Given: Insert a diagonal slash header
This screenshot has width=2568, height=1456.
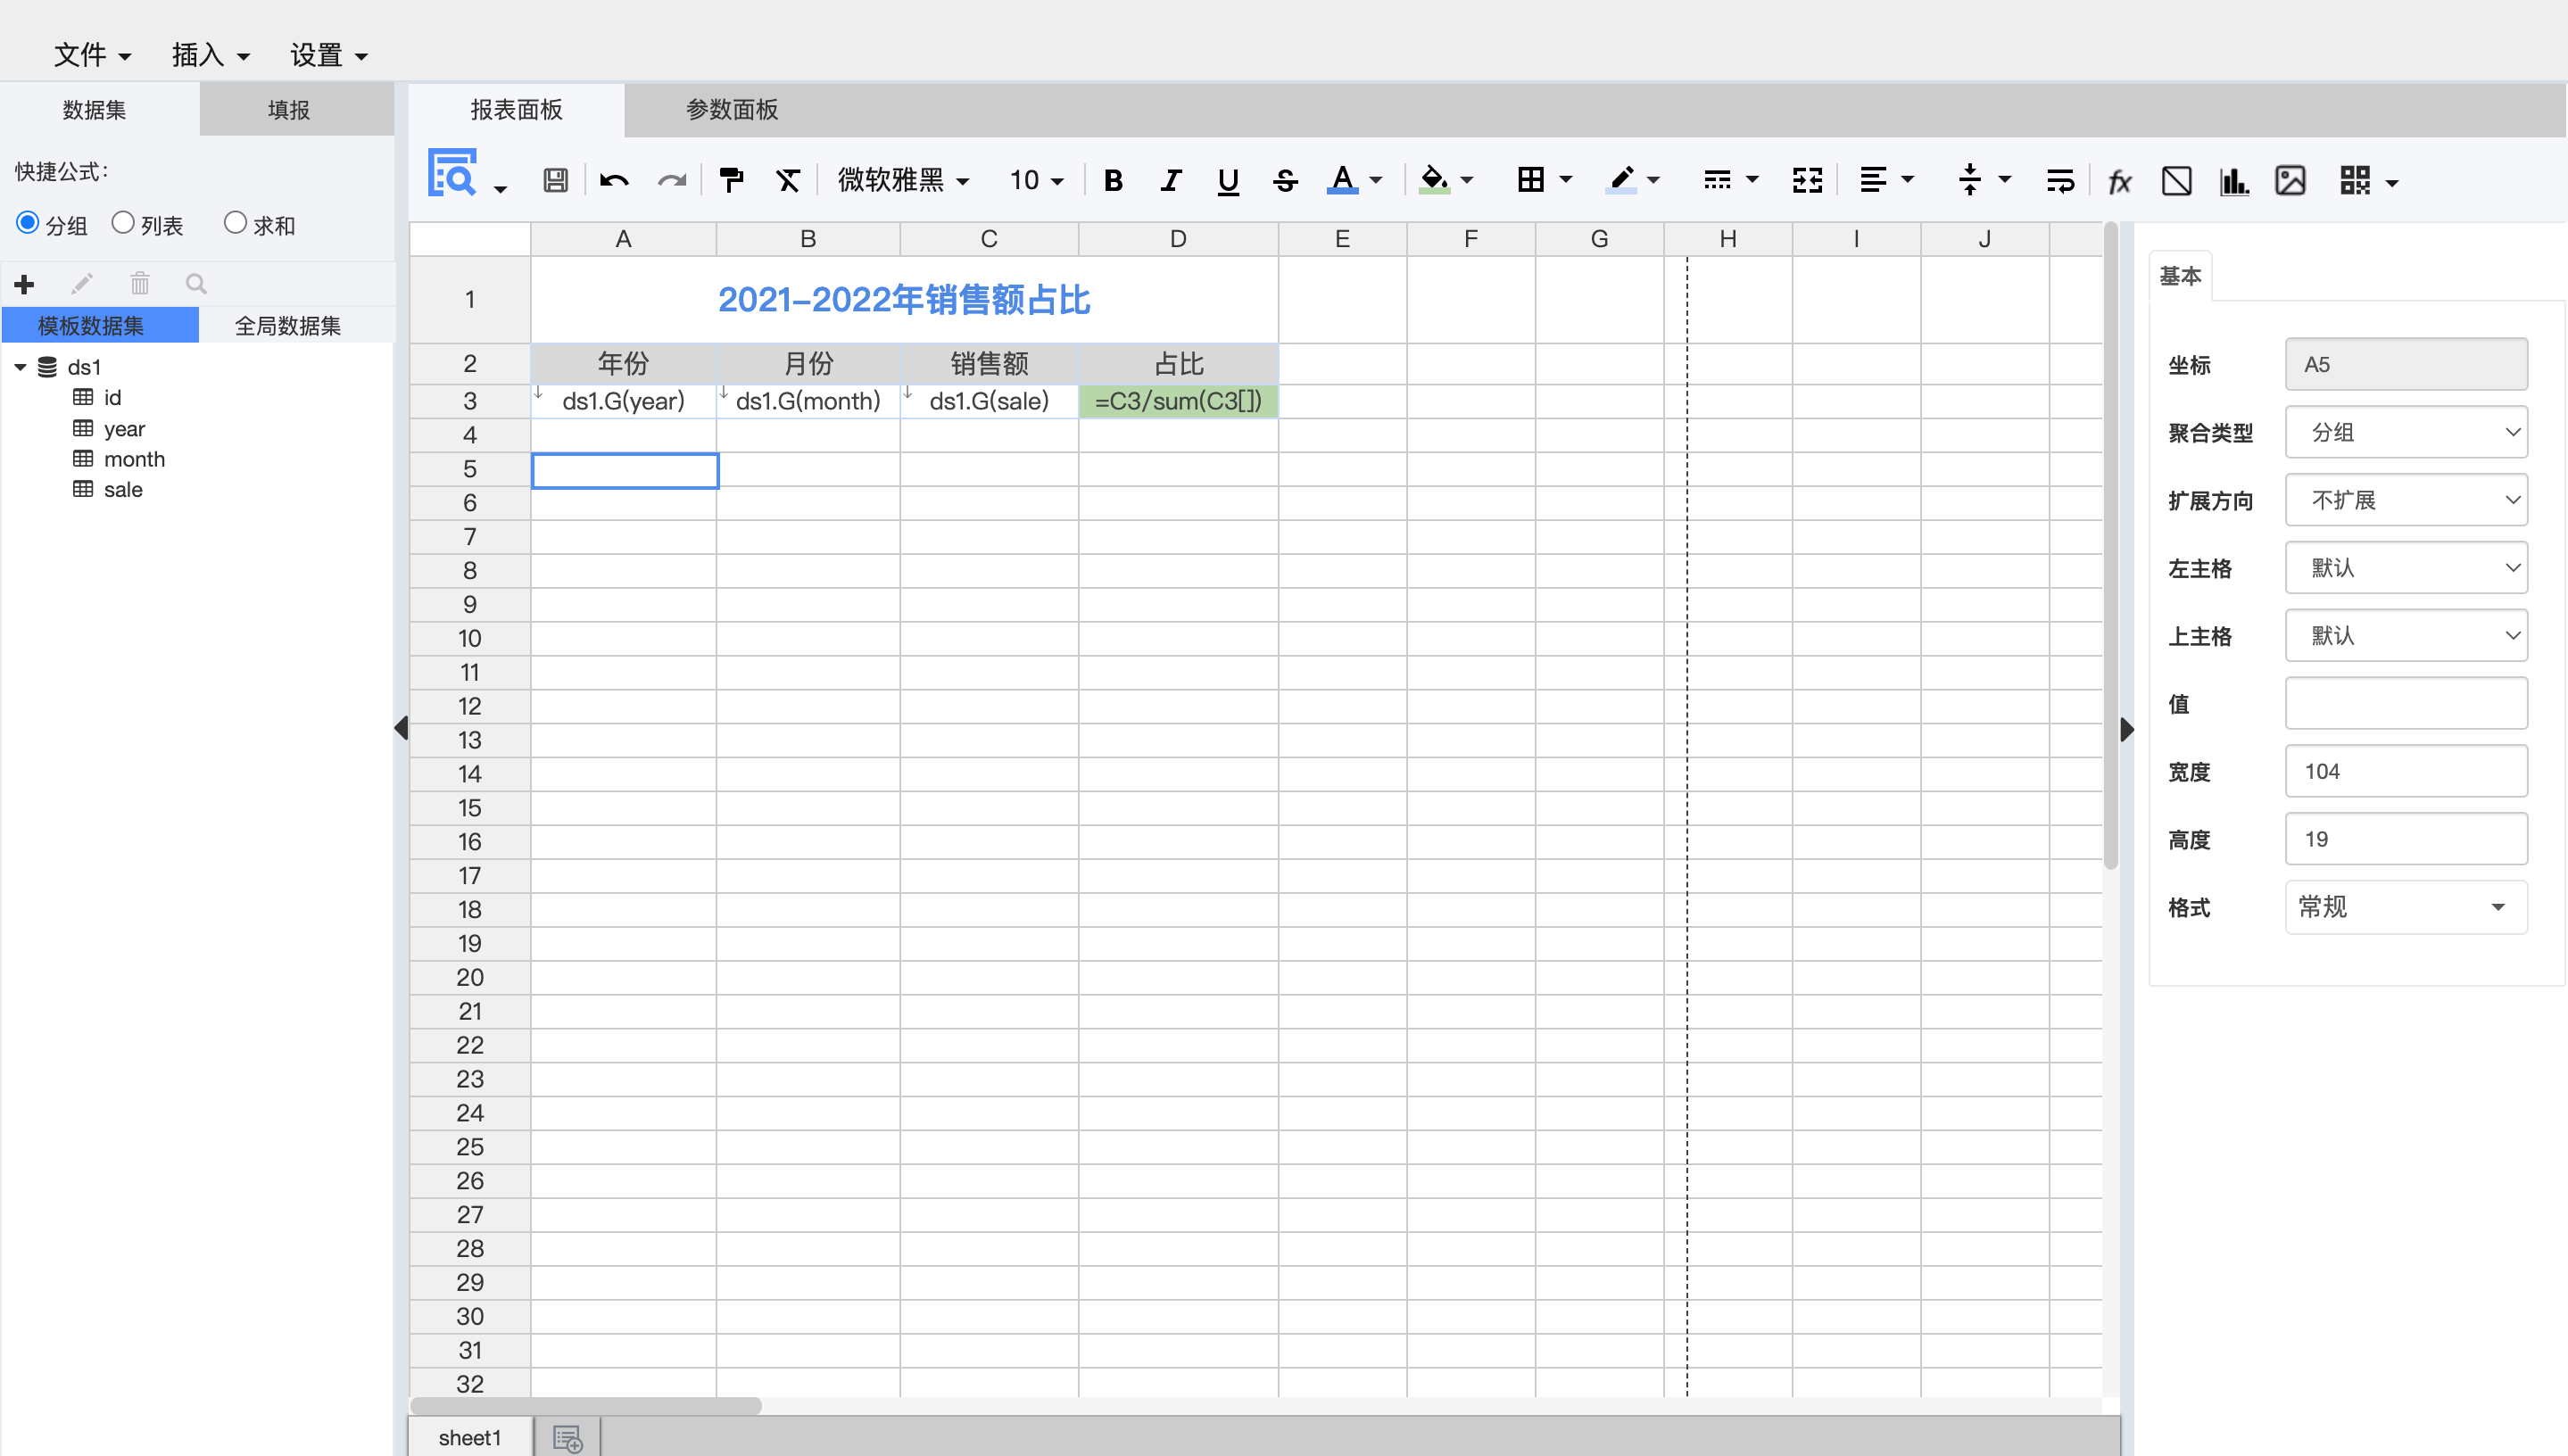Looking at the screenshot, I should [x=2176, y=181].
